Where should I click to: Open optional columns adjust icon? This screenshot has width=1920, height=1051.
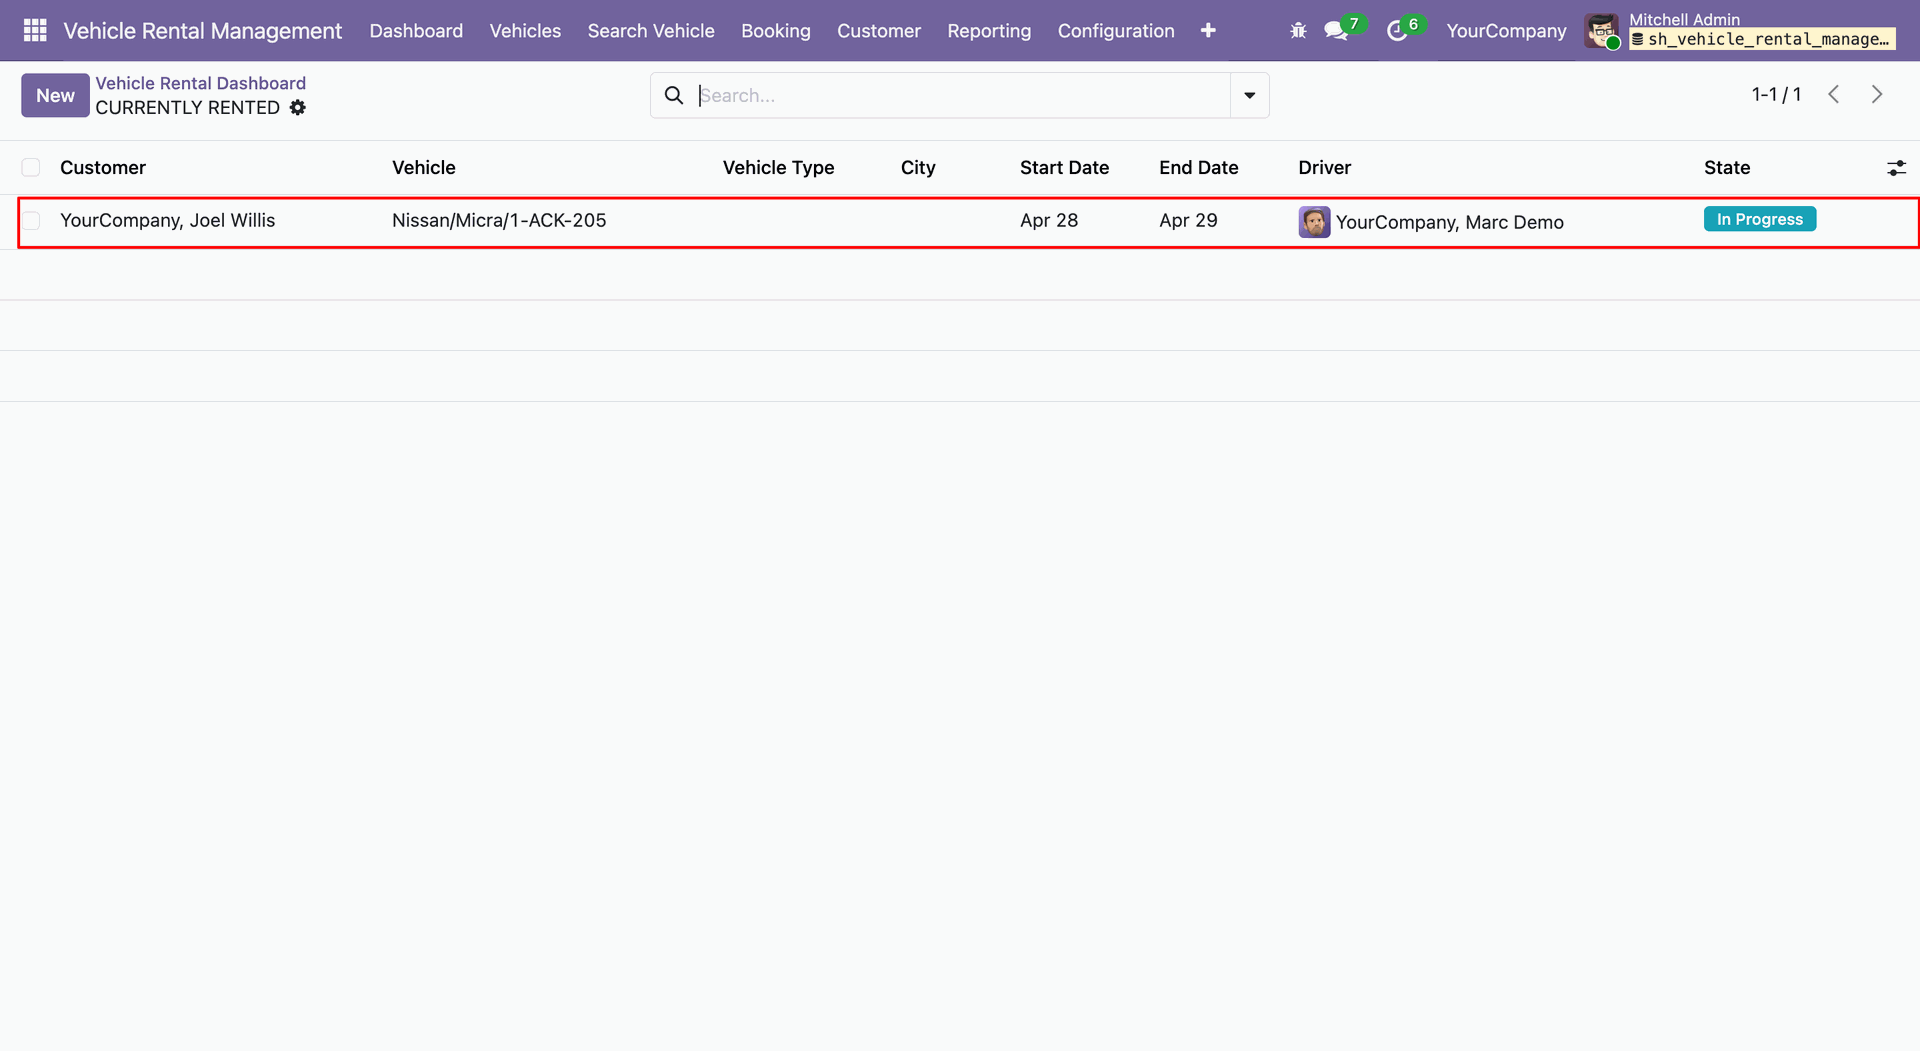[x=1896, y=168]
